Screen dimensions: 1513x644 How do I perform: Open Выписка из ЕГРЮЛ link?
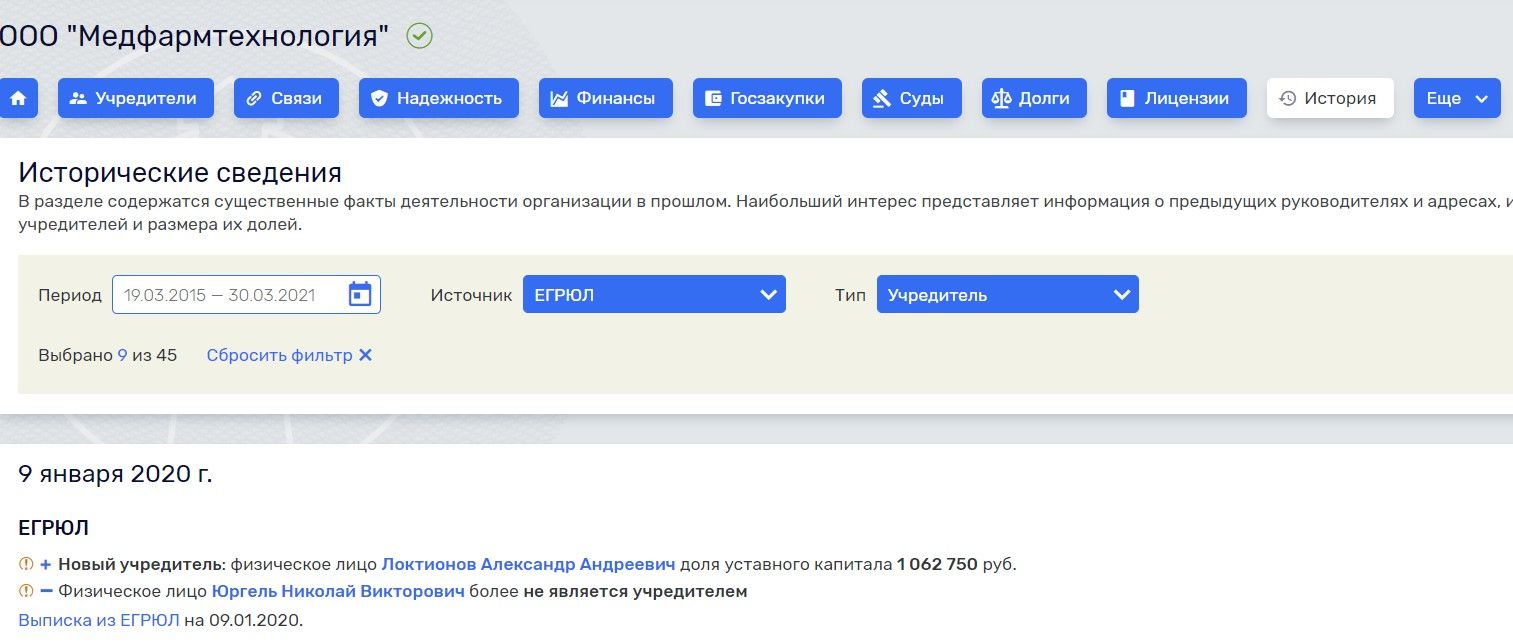click(99, 620)
